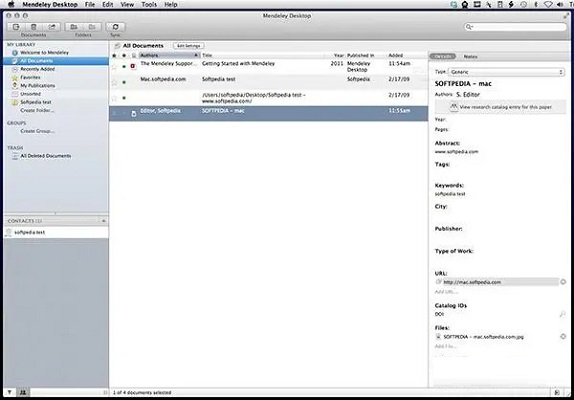Open the URL link icon beside mac.softpedia.com
The width and height of the screenshot is (574, 400).
point(439,281)
